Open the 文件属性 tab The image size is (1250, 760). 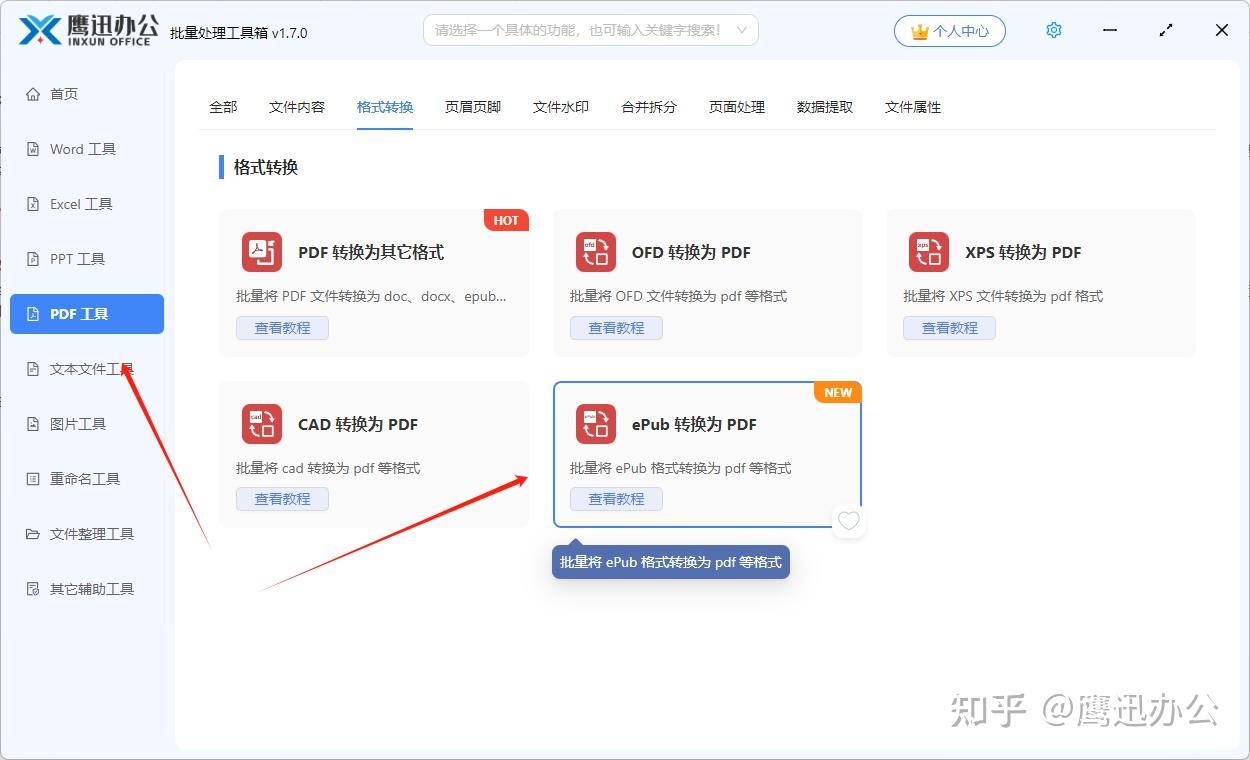coord(913,107)
